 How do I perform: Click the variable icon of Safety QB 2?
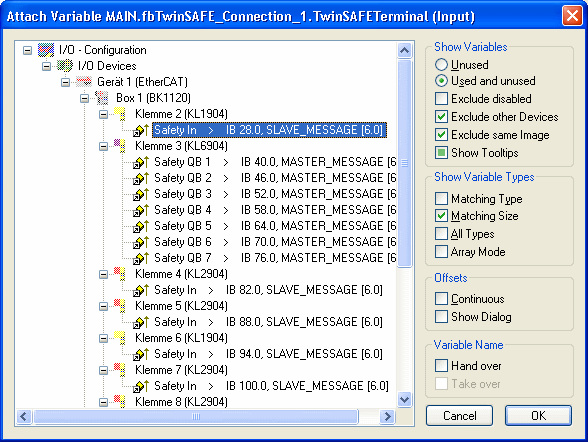(141, 178)
